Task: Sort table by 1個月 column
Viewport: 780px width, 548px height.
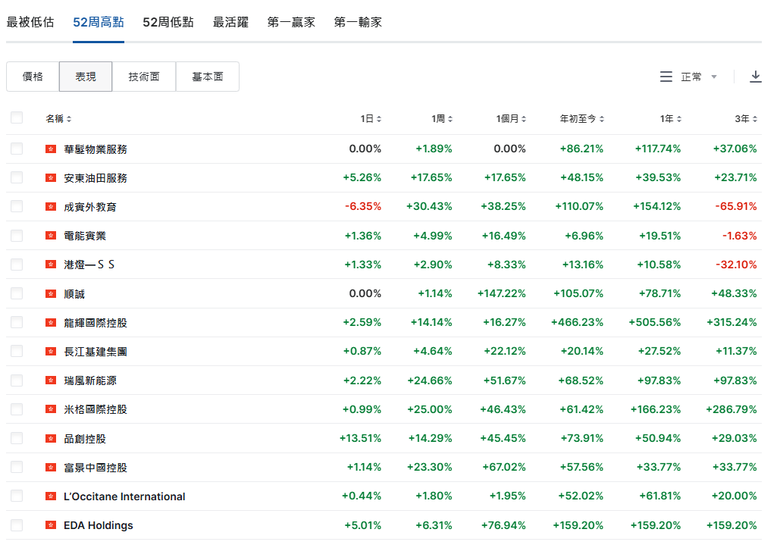Action: (x=511, y=118)
